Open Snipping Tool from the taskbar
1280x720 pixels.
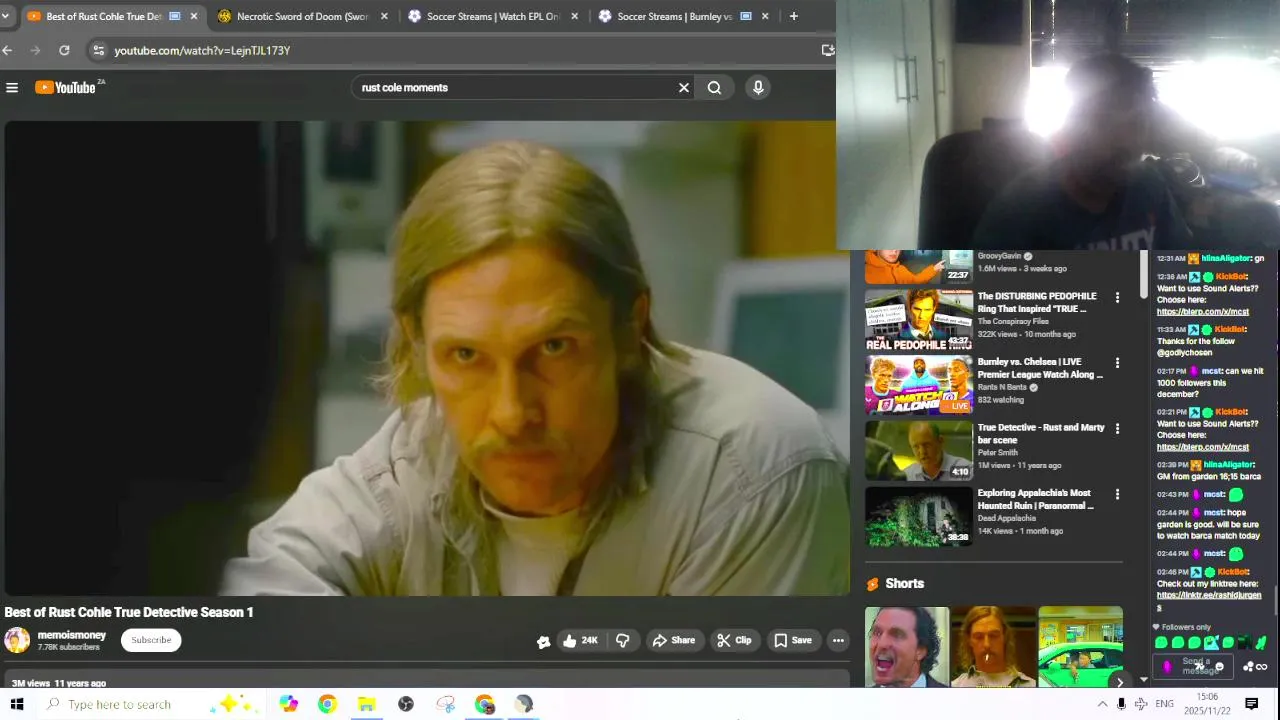click(x=446, y=704)
